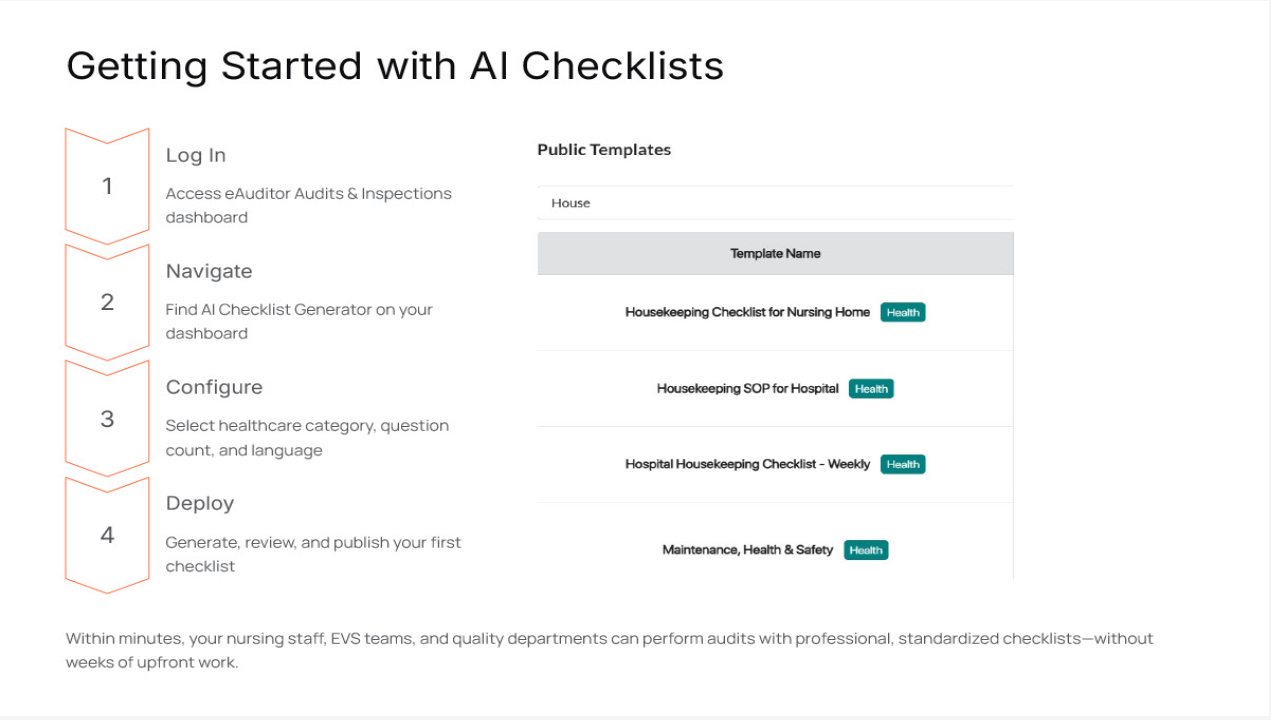Click the Template Name column header
The width and height of the screenshot is (1271, 720).
pyautogui.click(x=775, y=254)
